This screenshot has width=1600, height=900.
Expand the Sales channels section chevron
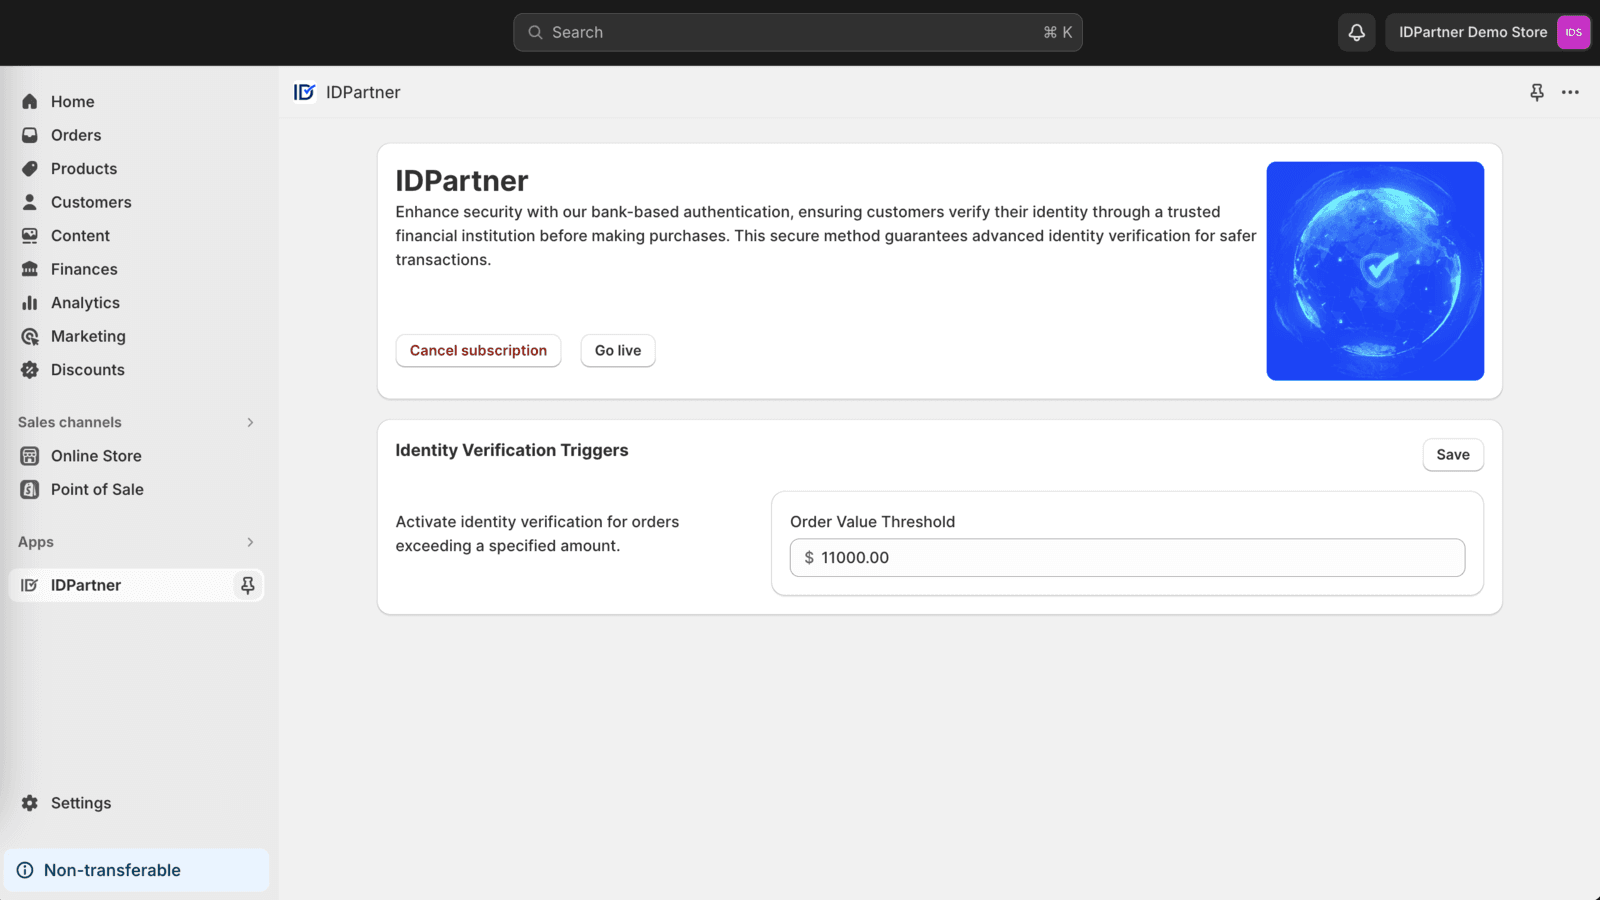[250, 422]
